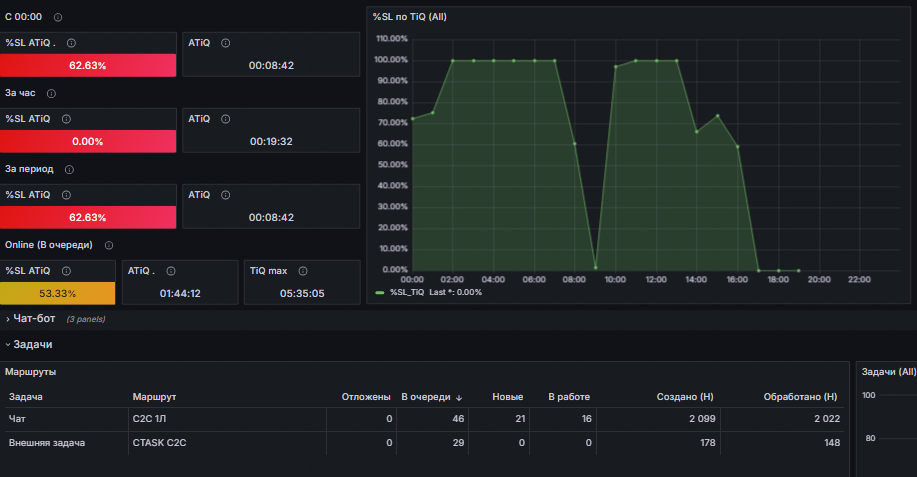Show info for ATiQ panel valued 00:08:42 under С 00:00
The image size is (917, 477).
pos(226,43)
